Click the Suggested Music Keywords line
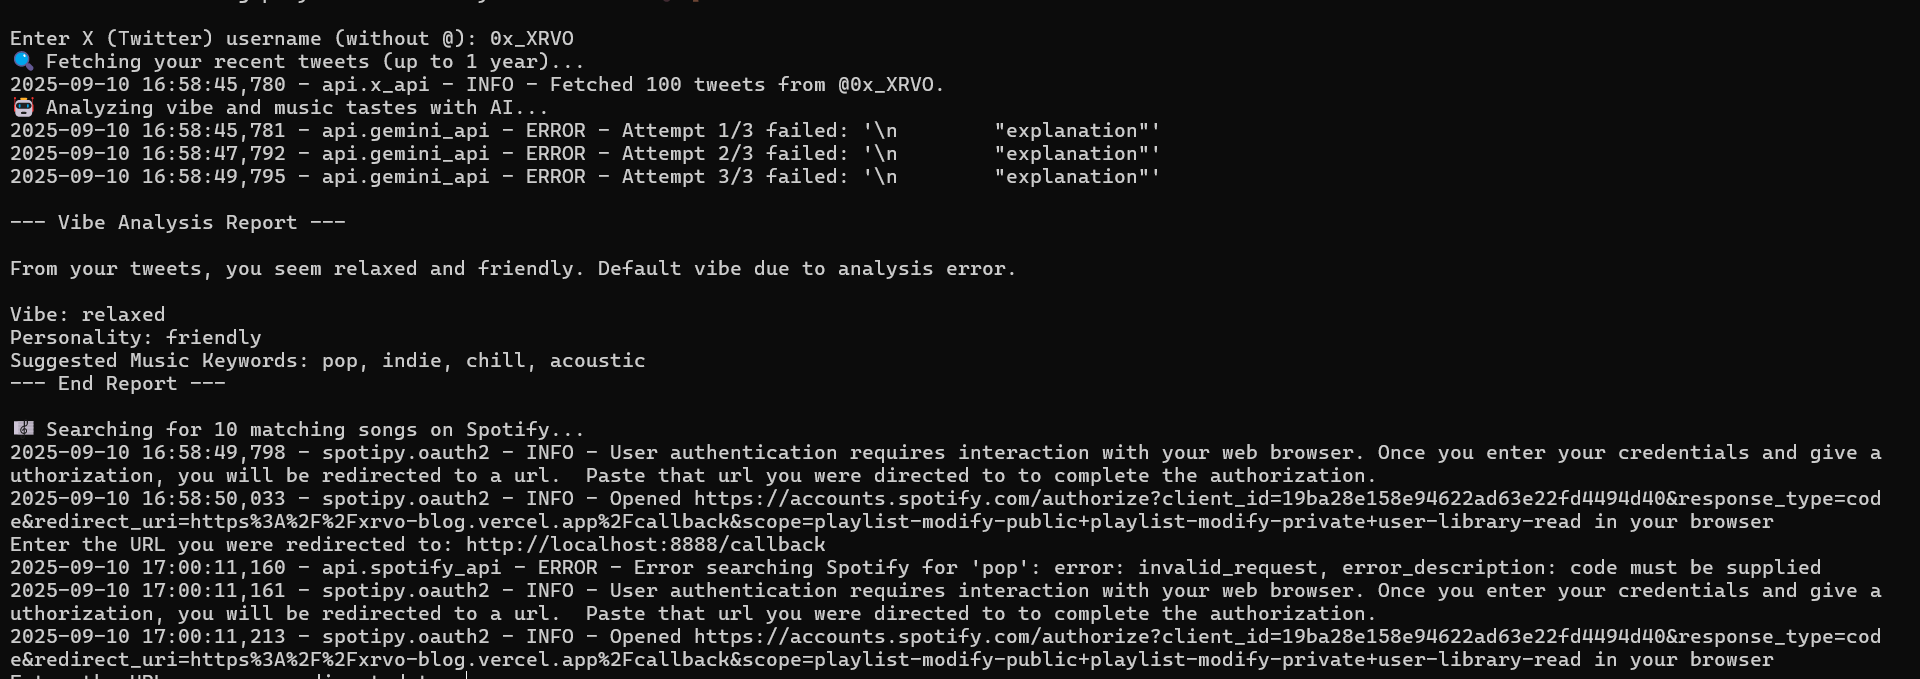 327,361
